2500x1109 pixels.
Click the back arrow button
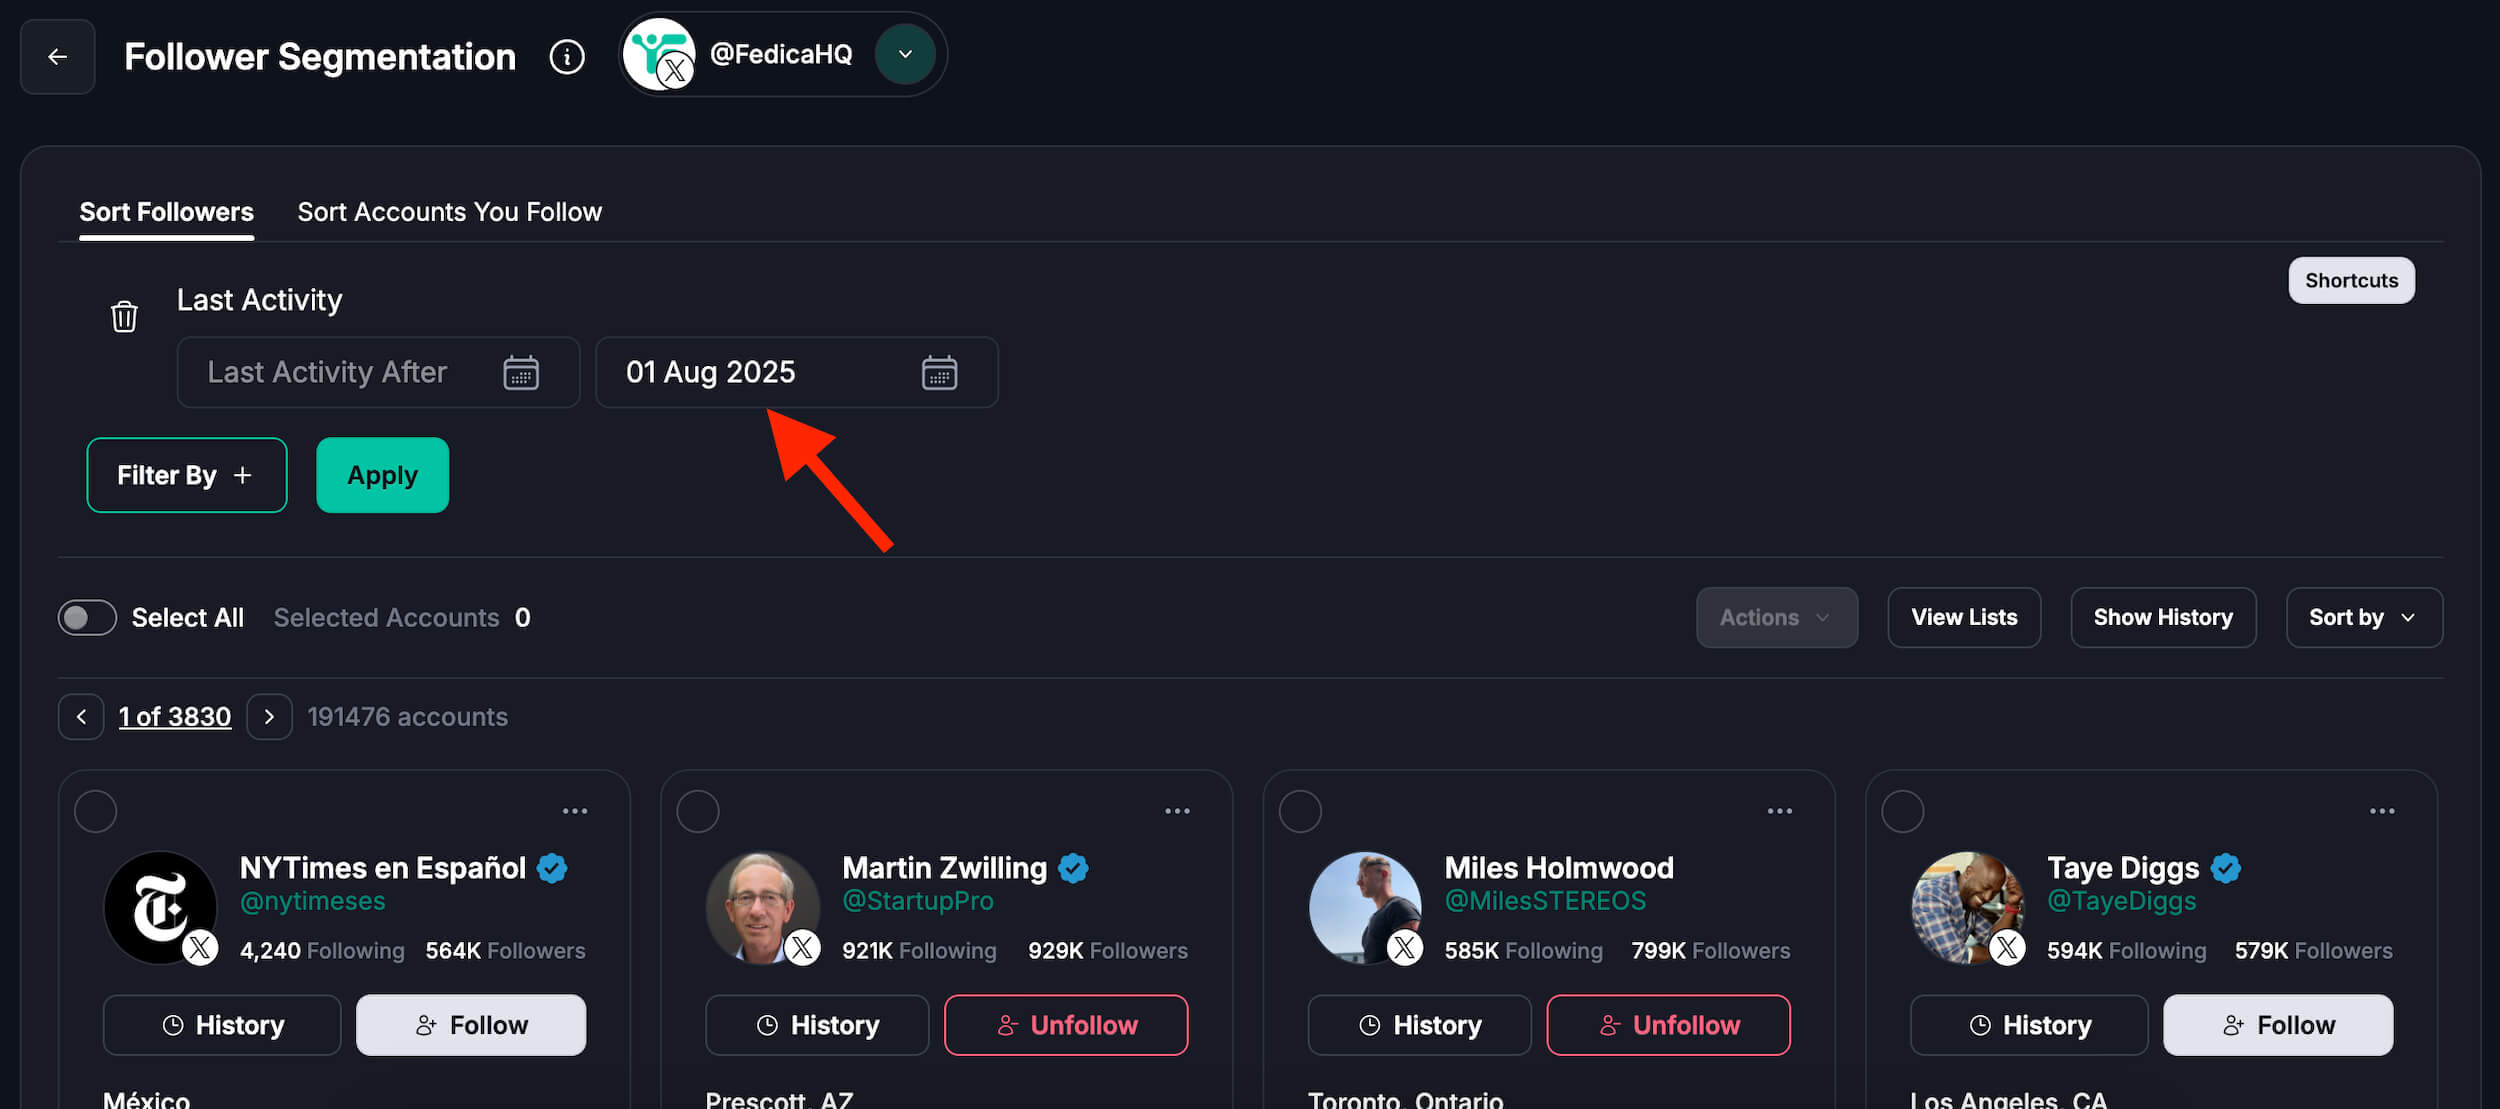point(57,57)
